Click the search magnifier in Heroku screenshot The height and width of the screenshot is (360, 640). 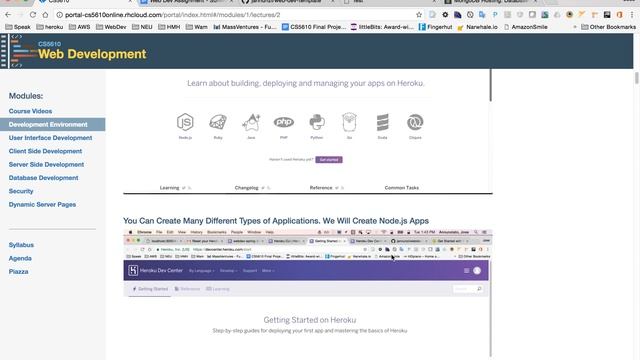click(479, 289)
